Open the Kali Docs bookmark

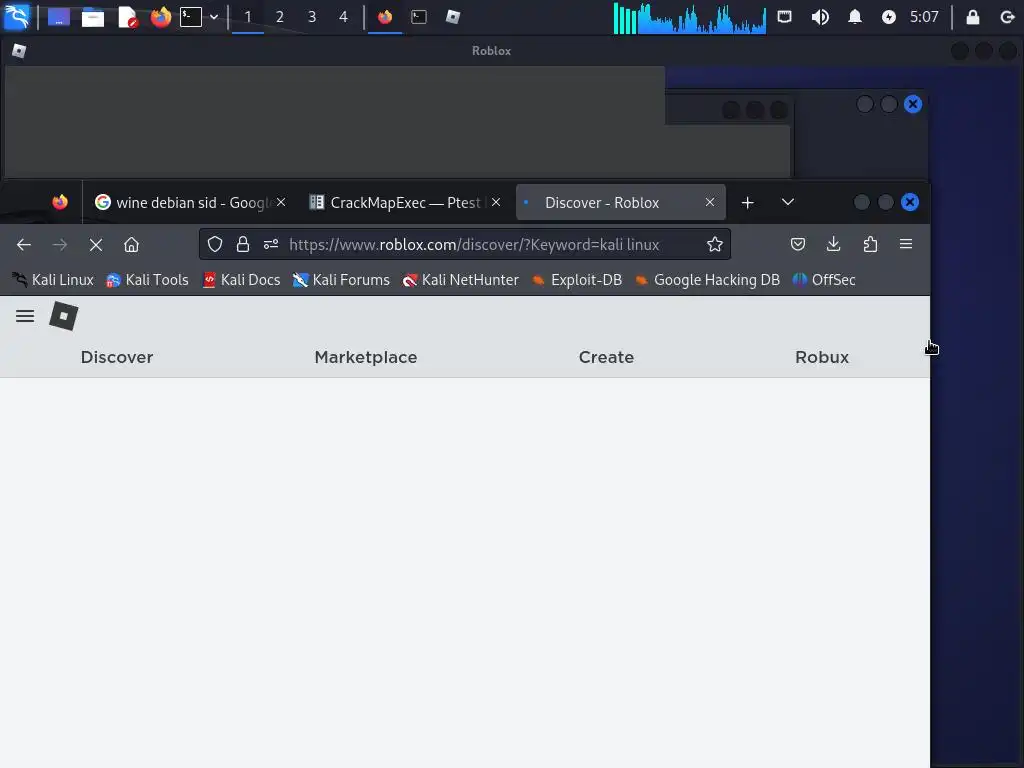click(242, 280)
